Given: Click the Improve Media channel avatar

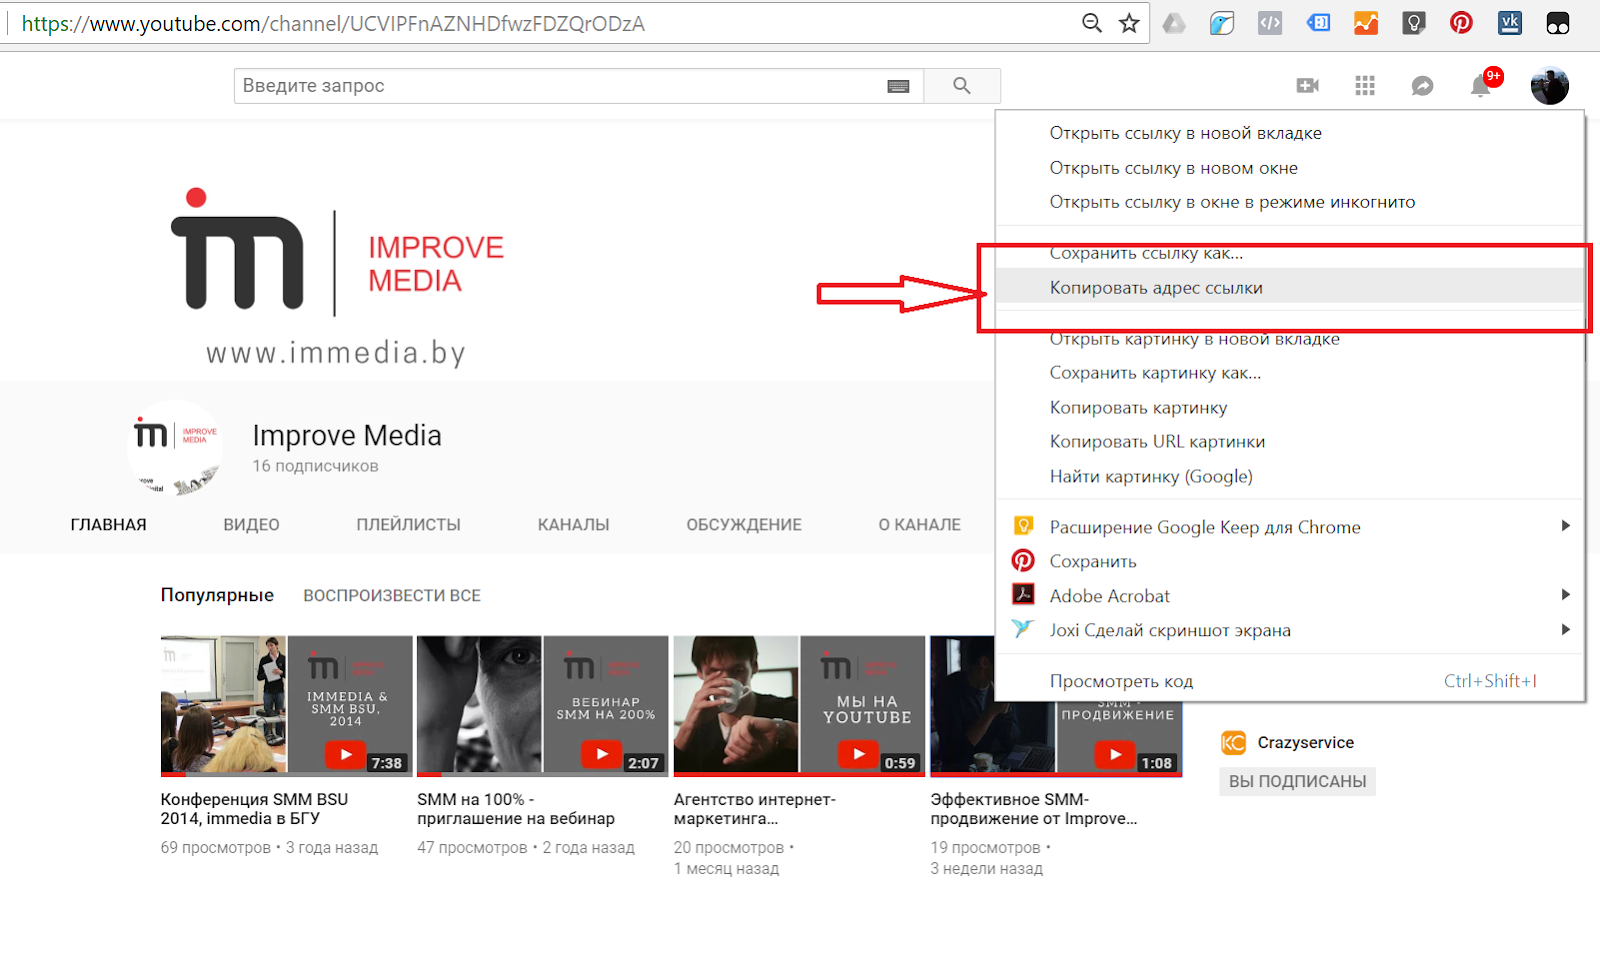Looking at the screenshot, I should [175, 448].
